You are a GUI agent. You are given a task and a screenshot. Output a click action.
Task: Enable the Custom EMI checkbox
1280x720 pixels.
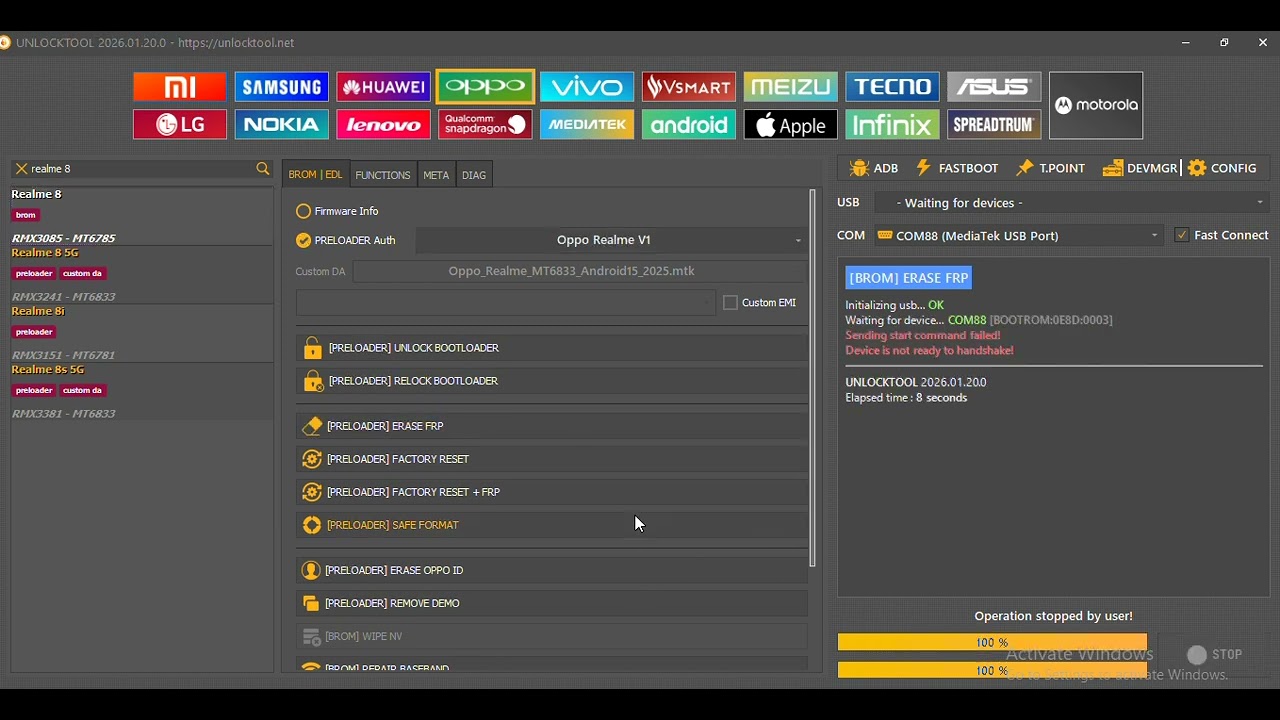pyautogui.click(x=730, y=303)
